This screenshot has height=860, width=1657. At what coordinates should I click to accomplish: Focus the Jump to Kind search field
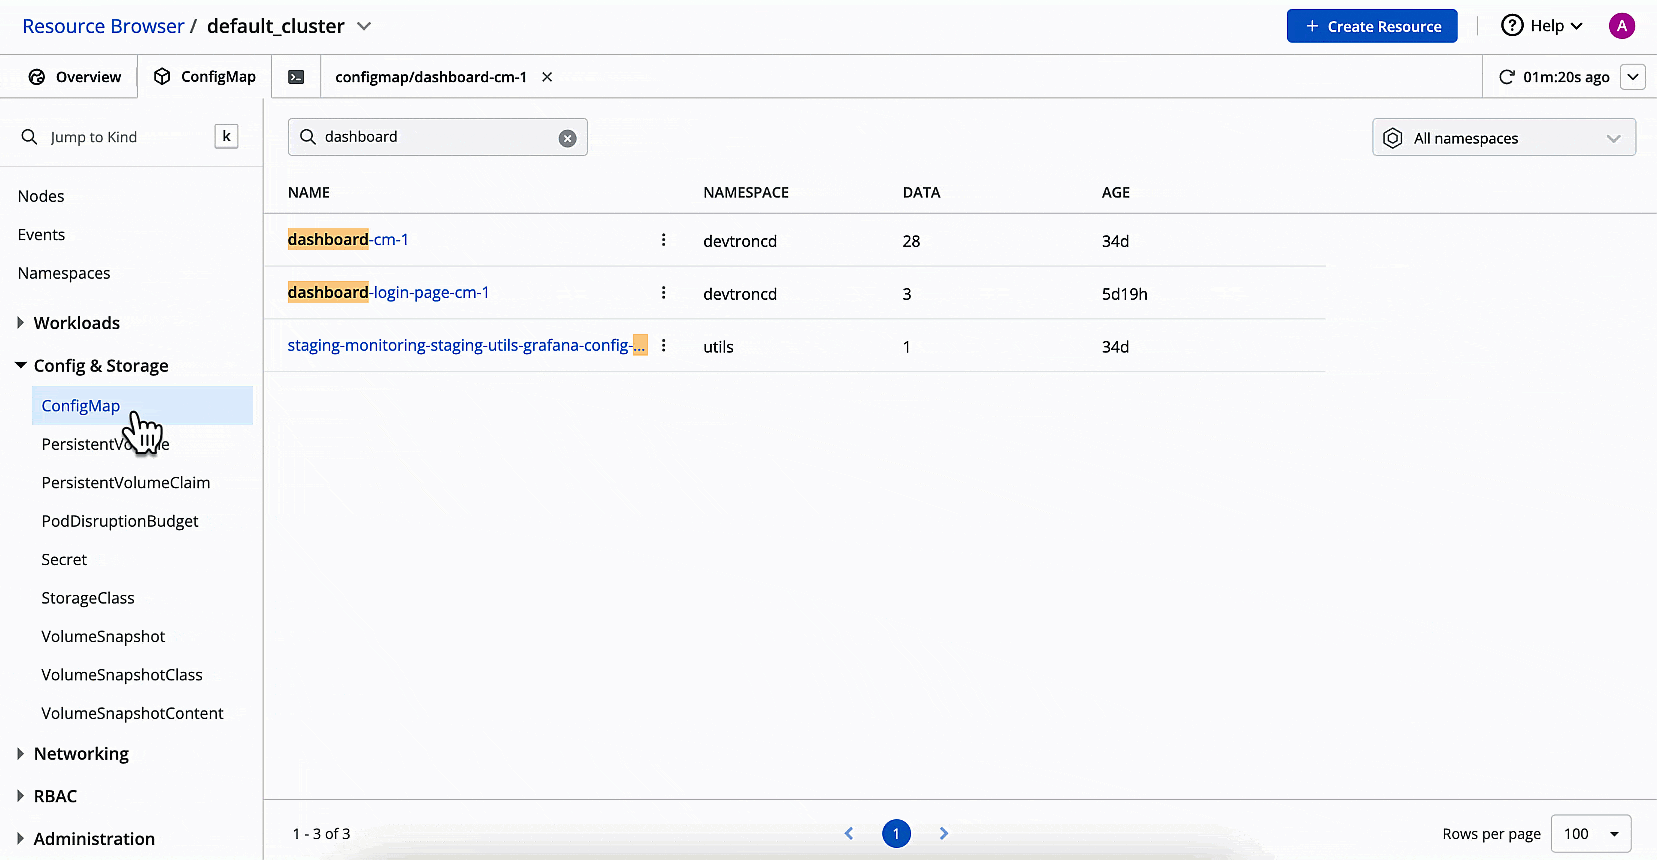[120, 137]
